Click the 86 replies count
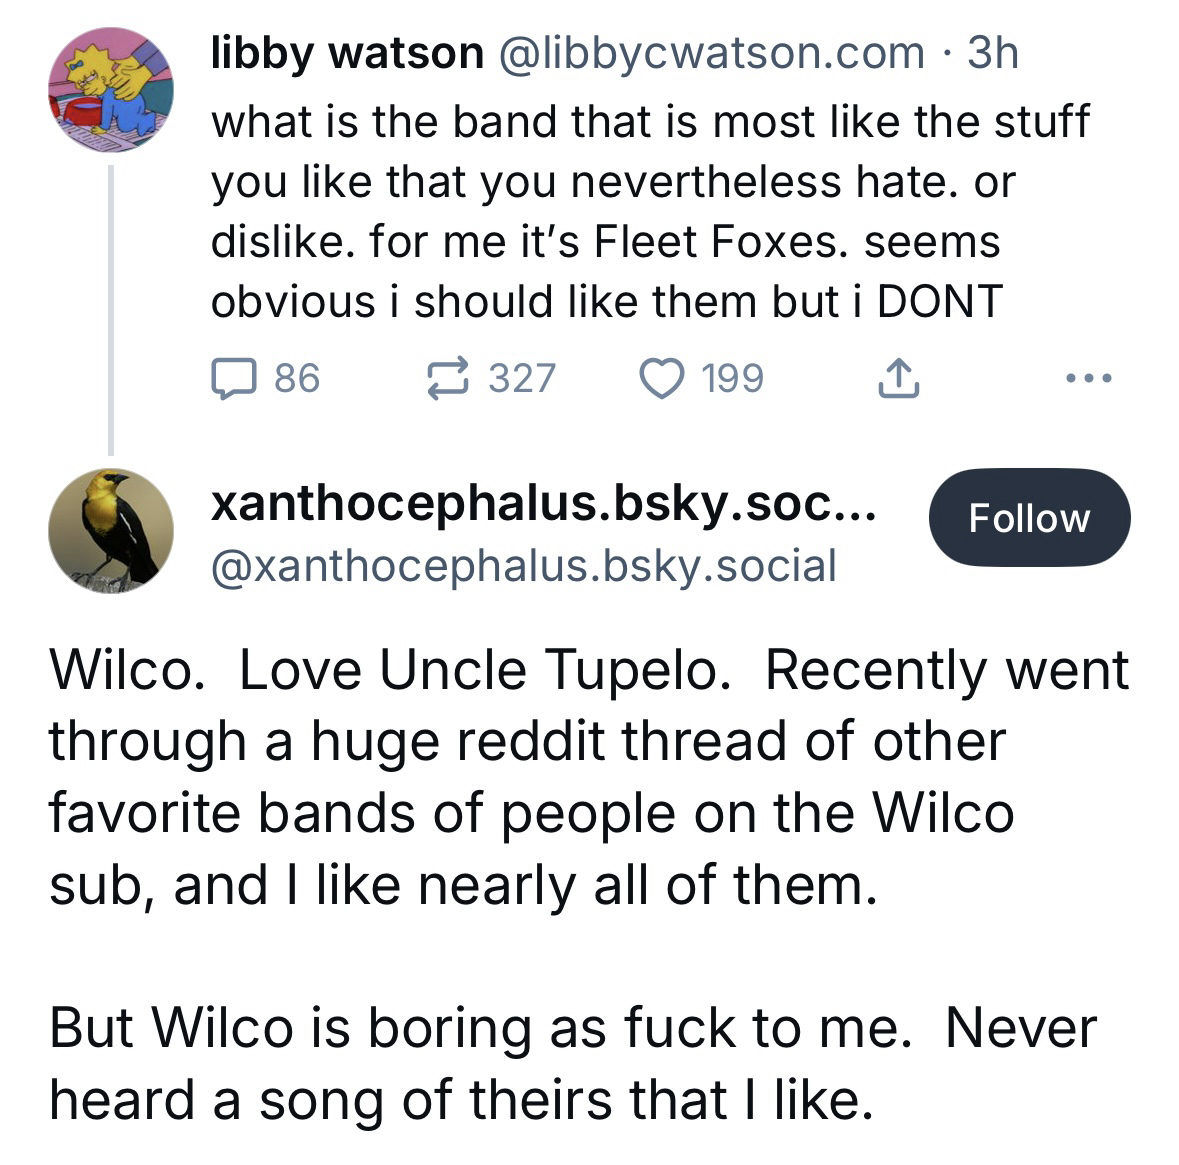Viewport: 1179px width, 1165px height. tap(296, 378)
